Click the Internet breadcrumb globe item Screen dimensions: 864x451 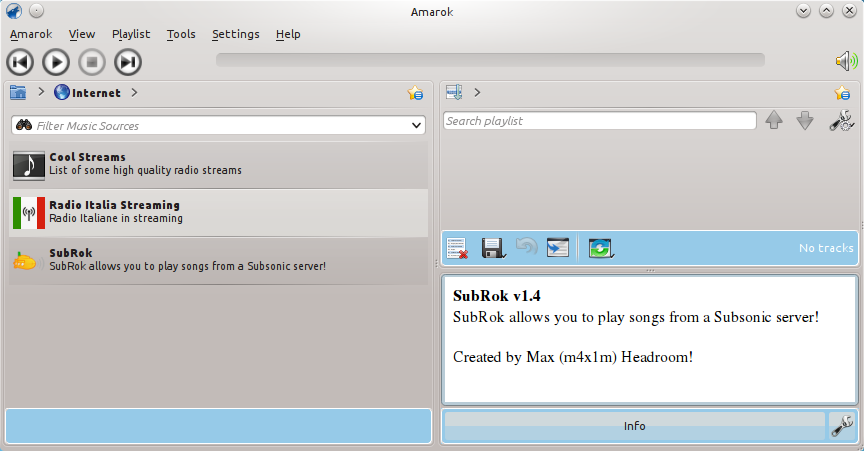(x=87, y=93)
